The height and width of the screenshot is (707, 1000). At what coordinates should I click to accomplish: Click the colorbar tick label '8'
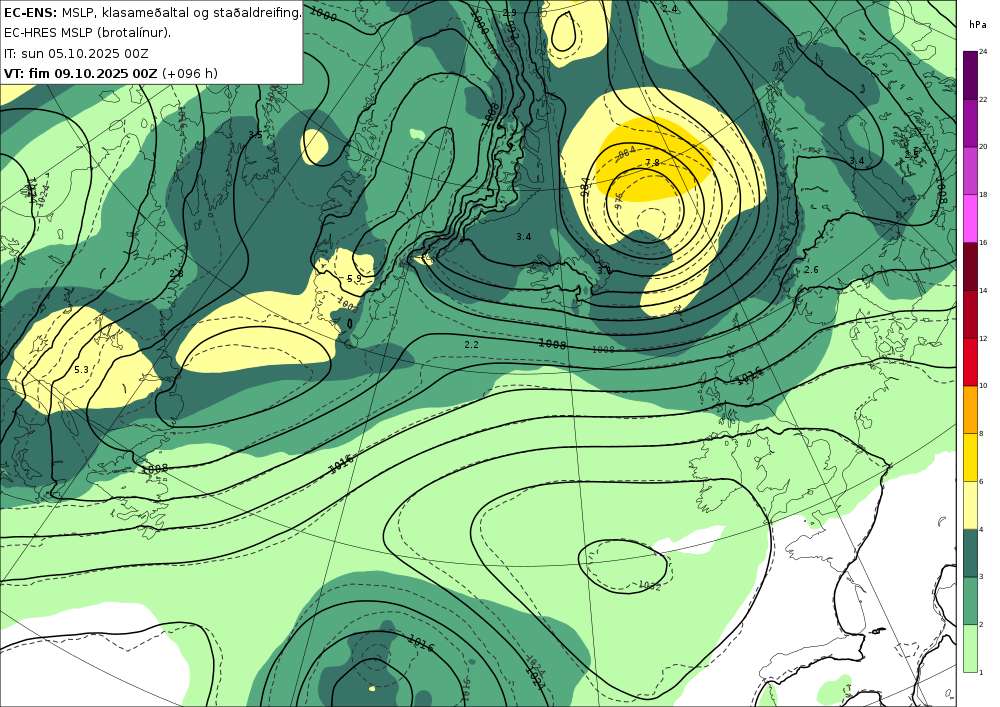pos(981,434)
